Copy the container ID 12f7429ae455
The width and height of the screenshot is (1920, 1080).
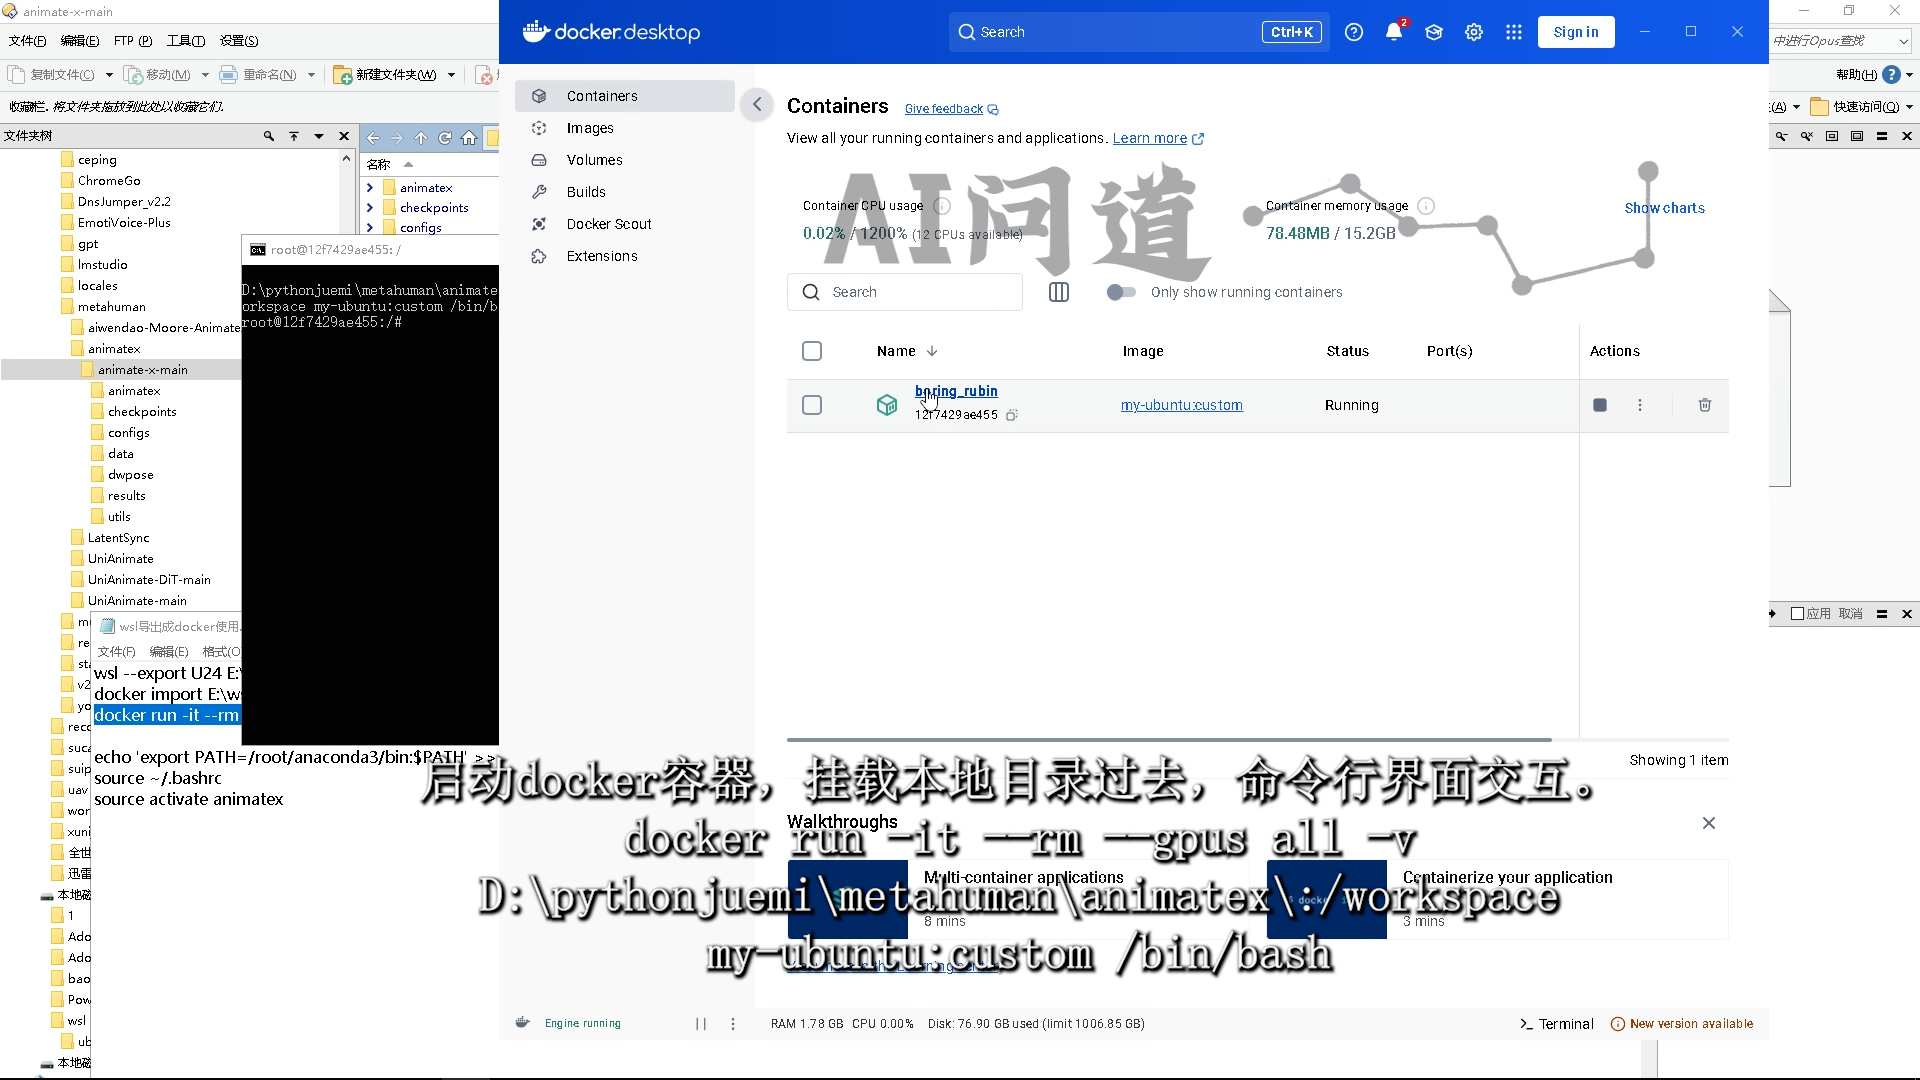coord(1012,415)
